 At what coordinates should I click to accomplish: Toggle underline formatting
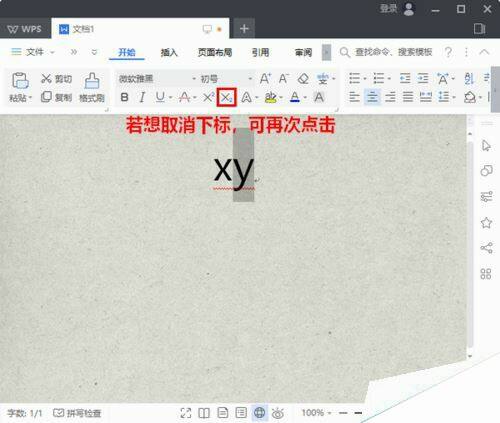click(160, 97)
